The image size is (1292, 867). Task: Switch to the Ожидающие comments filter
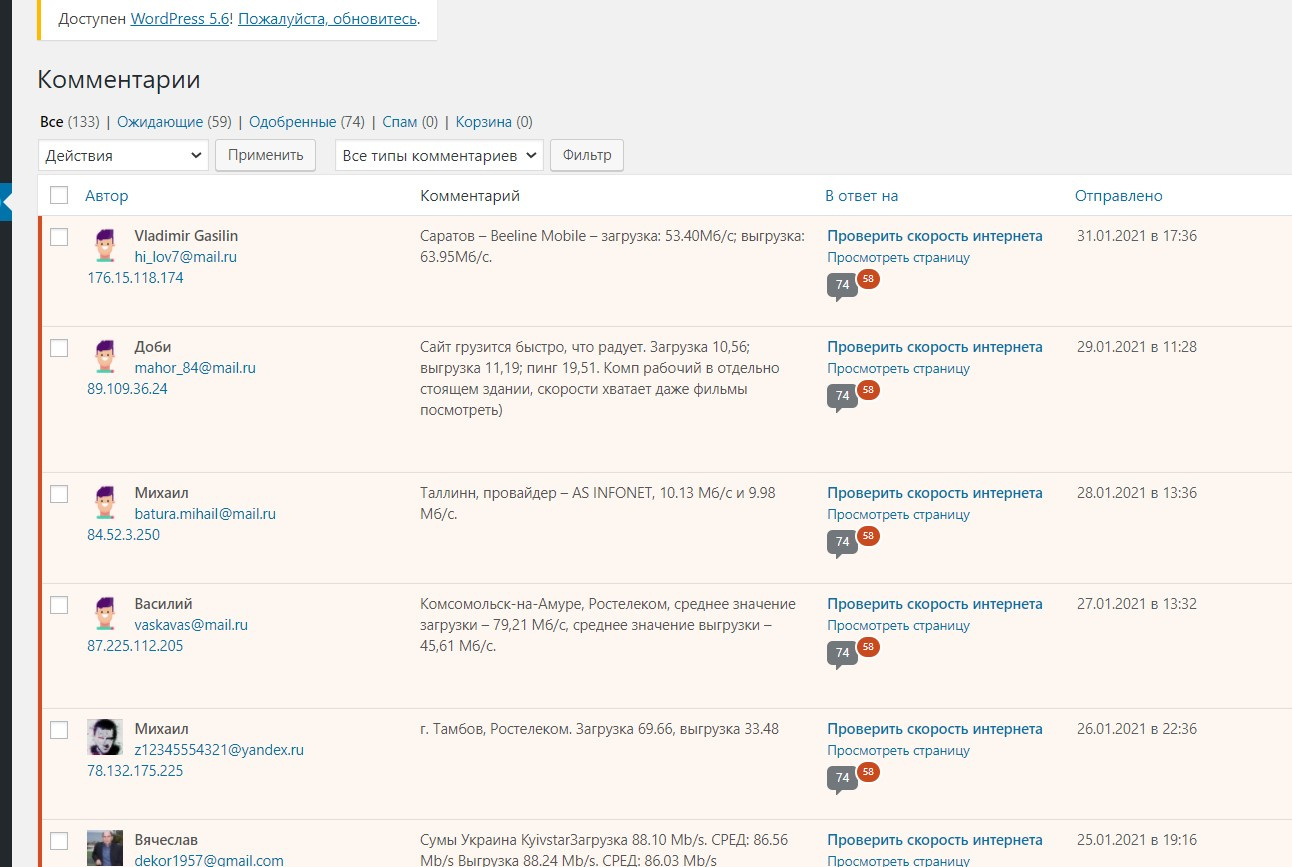160,122
